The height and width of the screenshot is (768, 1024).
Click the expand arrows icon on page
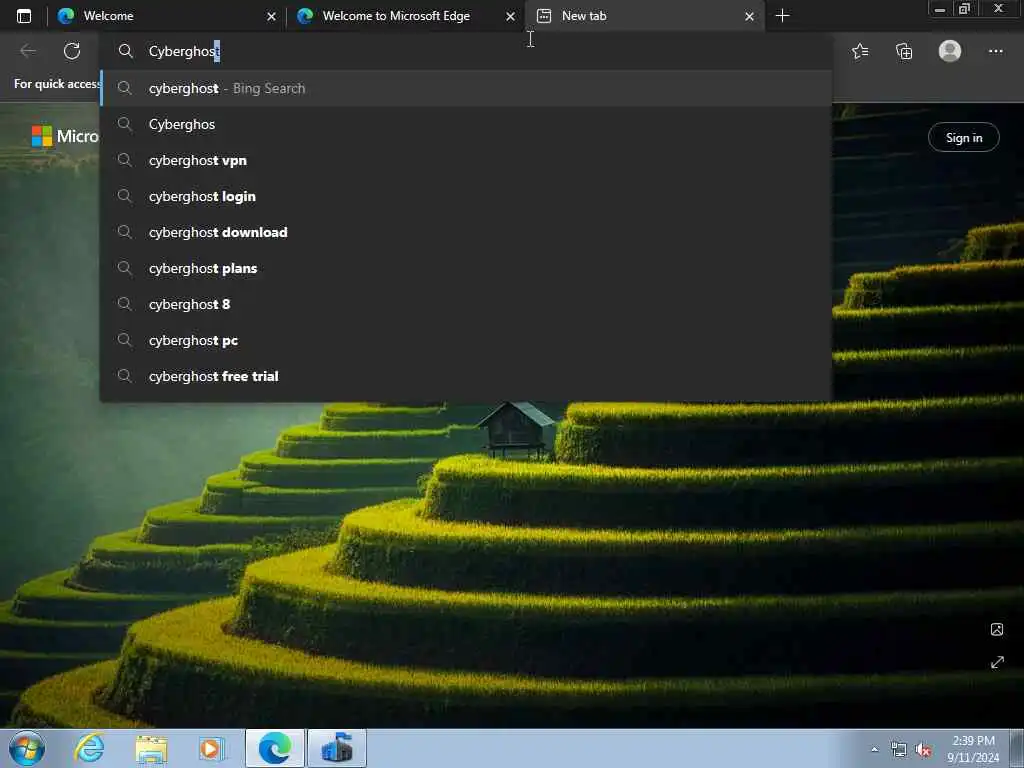[x=997, y=662]
